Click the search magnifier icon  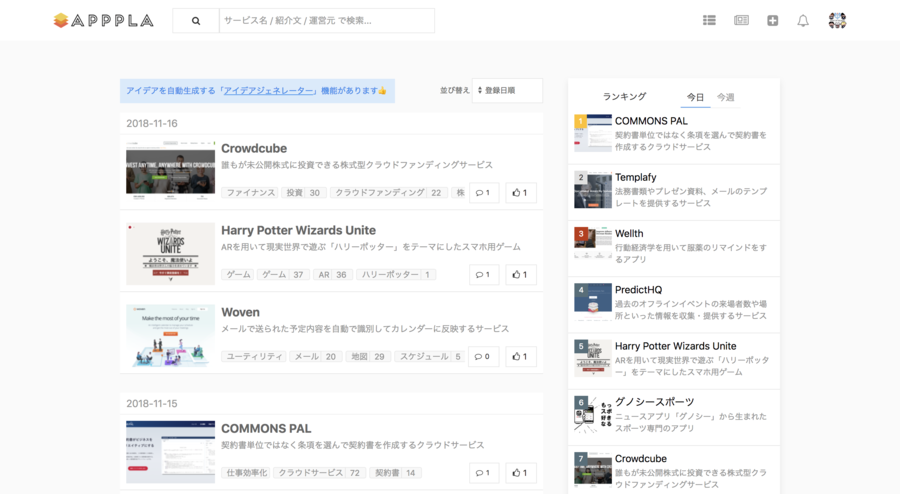pos(196,21)
